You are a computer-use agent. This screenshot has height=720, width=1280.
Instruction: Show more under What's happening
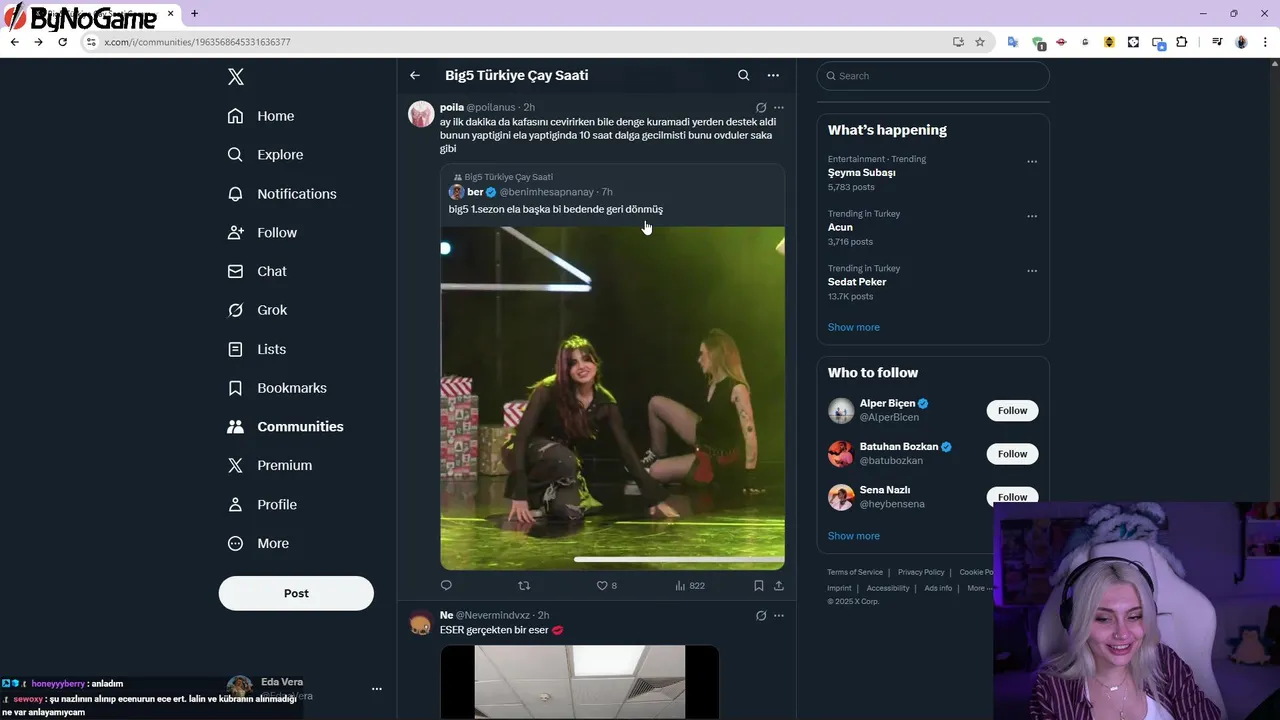click(854, 327)
